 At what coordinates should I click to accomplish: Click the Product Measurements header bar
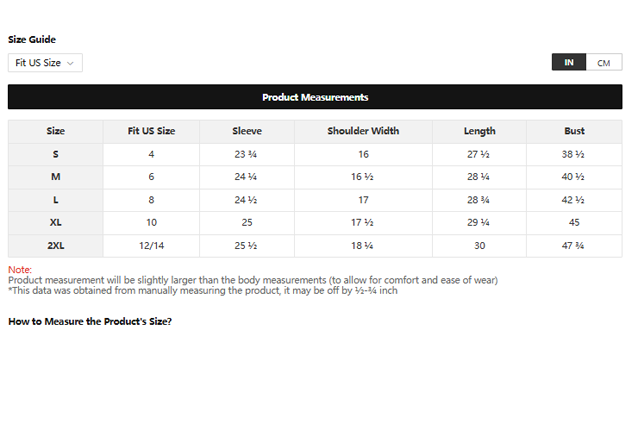(315, 97)
